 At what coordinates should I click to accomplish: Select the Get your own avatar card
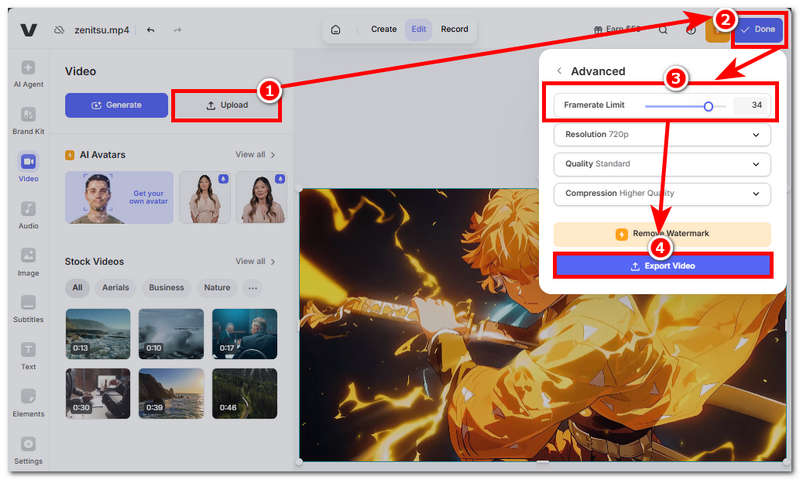[x=119, y=197]
